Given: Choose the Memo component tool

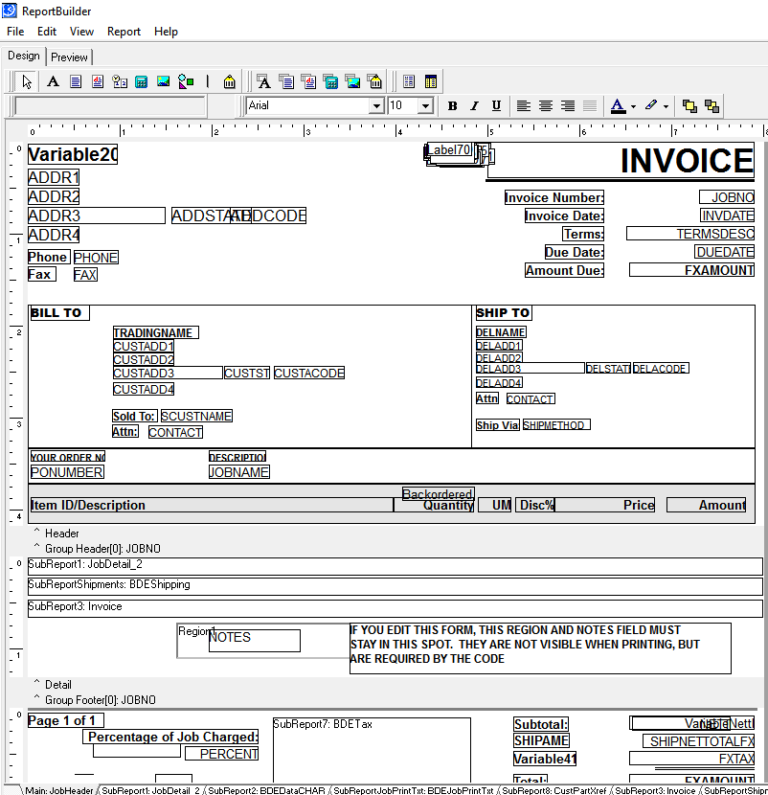Looking at the screenshot, I should point(76,82).
